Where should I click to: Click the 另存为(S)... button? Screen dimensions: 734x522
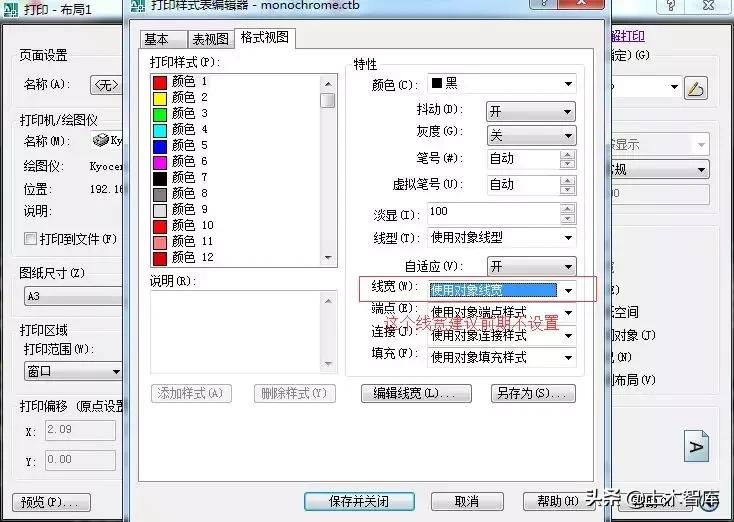tap(533, 393)
